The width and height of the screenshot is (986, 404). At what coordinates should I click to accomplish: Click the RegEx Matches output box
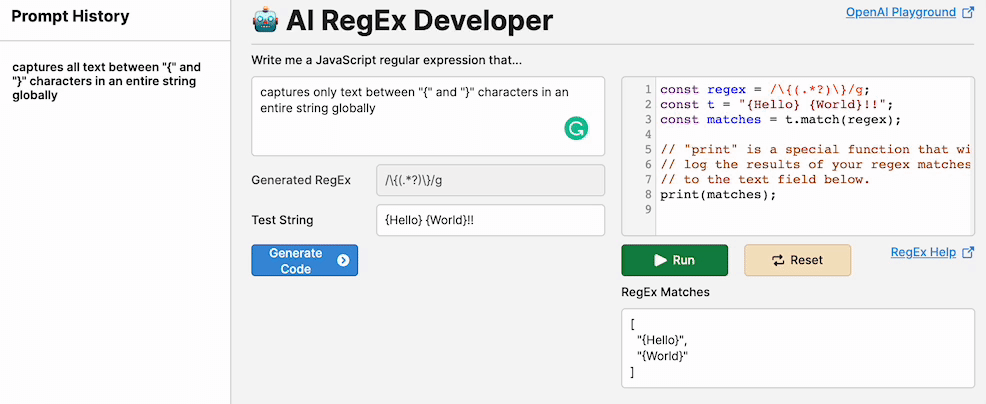tap(797, 348)
